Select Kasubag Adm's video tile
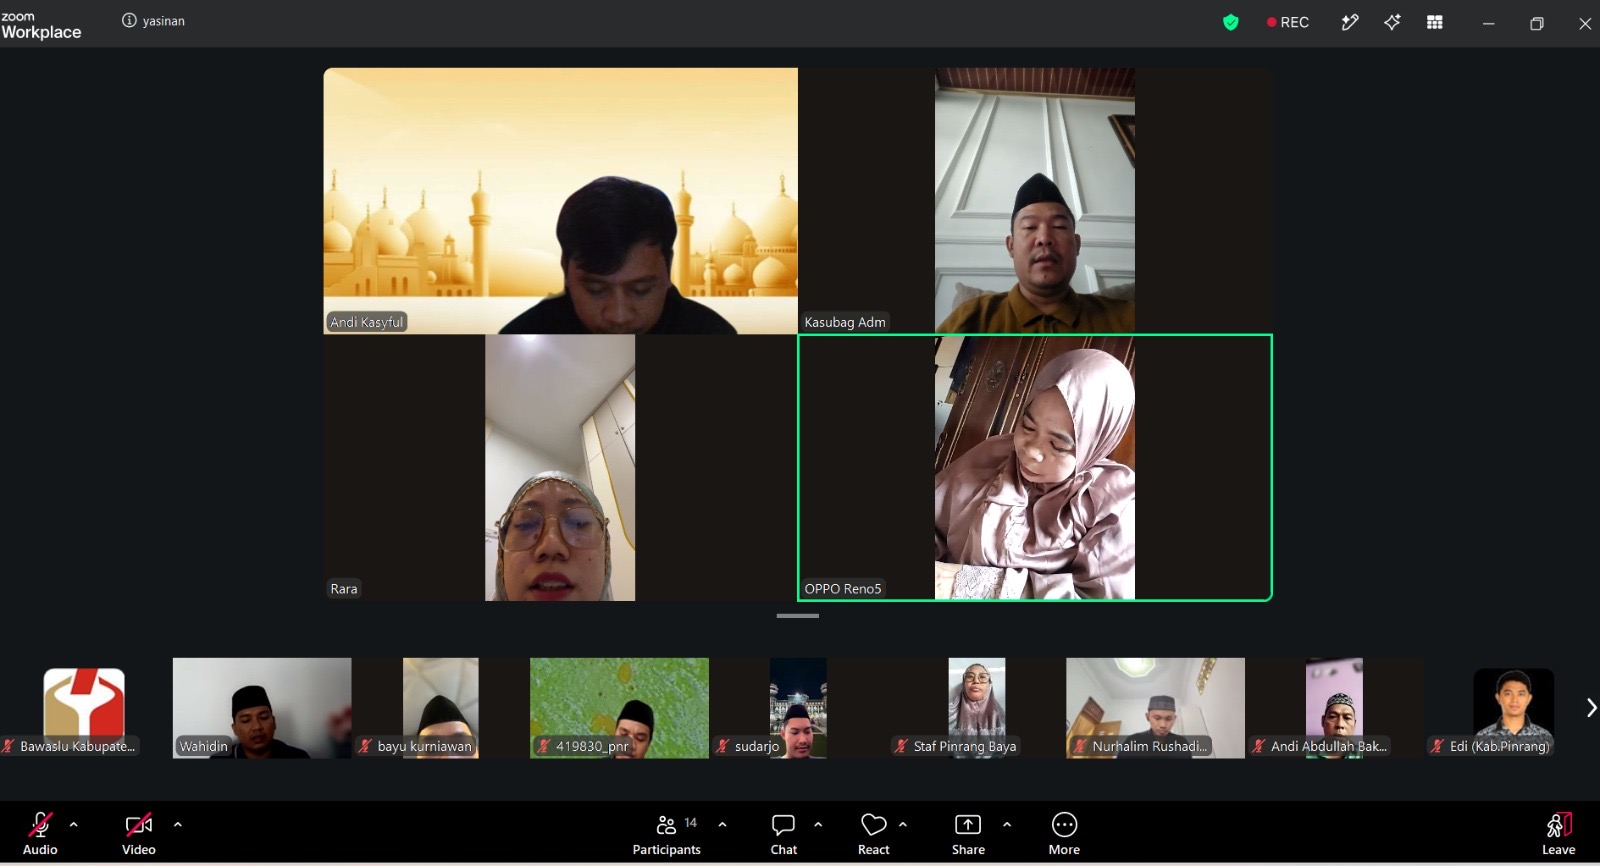1600x866 pixels. (x=1035, y=201)
